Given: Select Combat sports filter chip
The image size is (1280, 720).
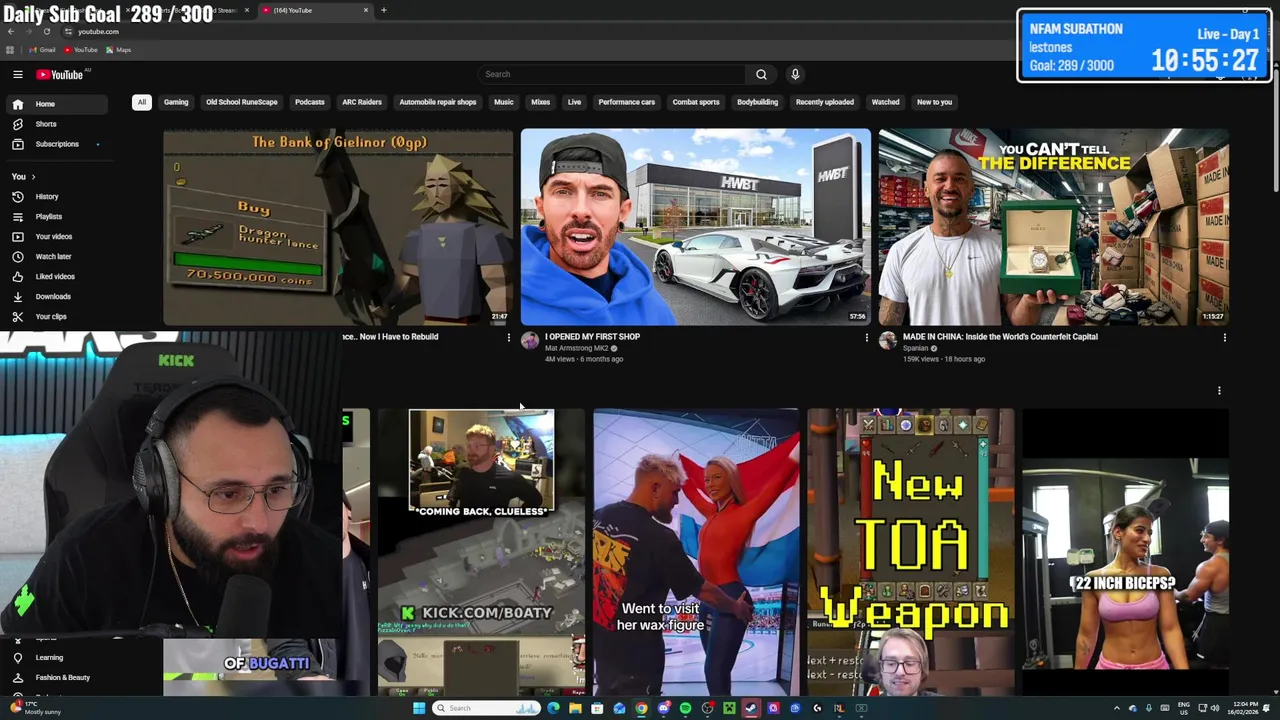Looking at the screenshot, I should [x=696, y=102].
